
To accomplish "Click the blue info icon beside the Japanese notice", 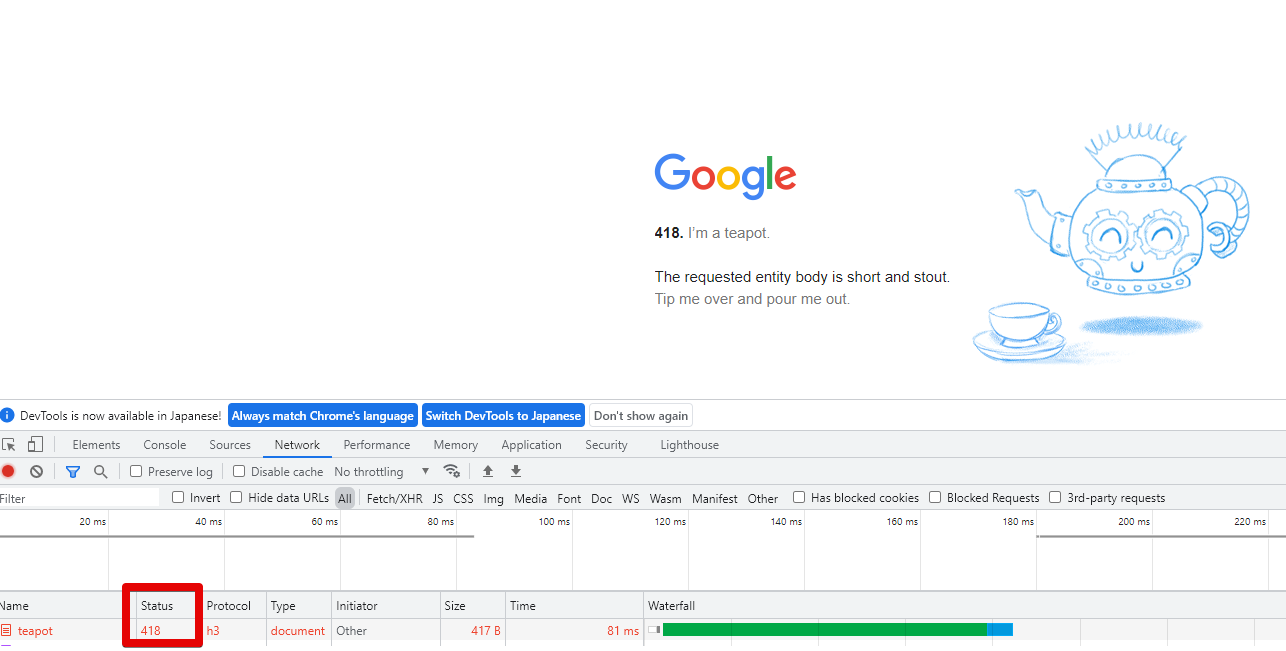I will tap(10, 414).
